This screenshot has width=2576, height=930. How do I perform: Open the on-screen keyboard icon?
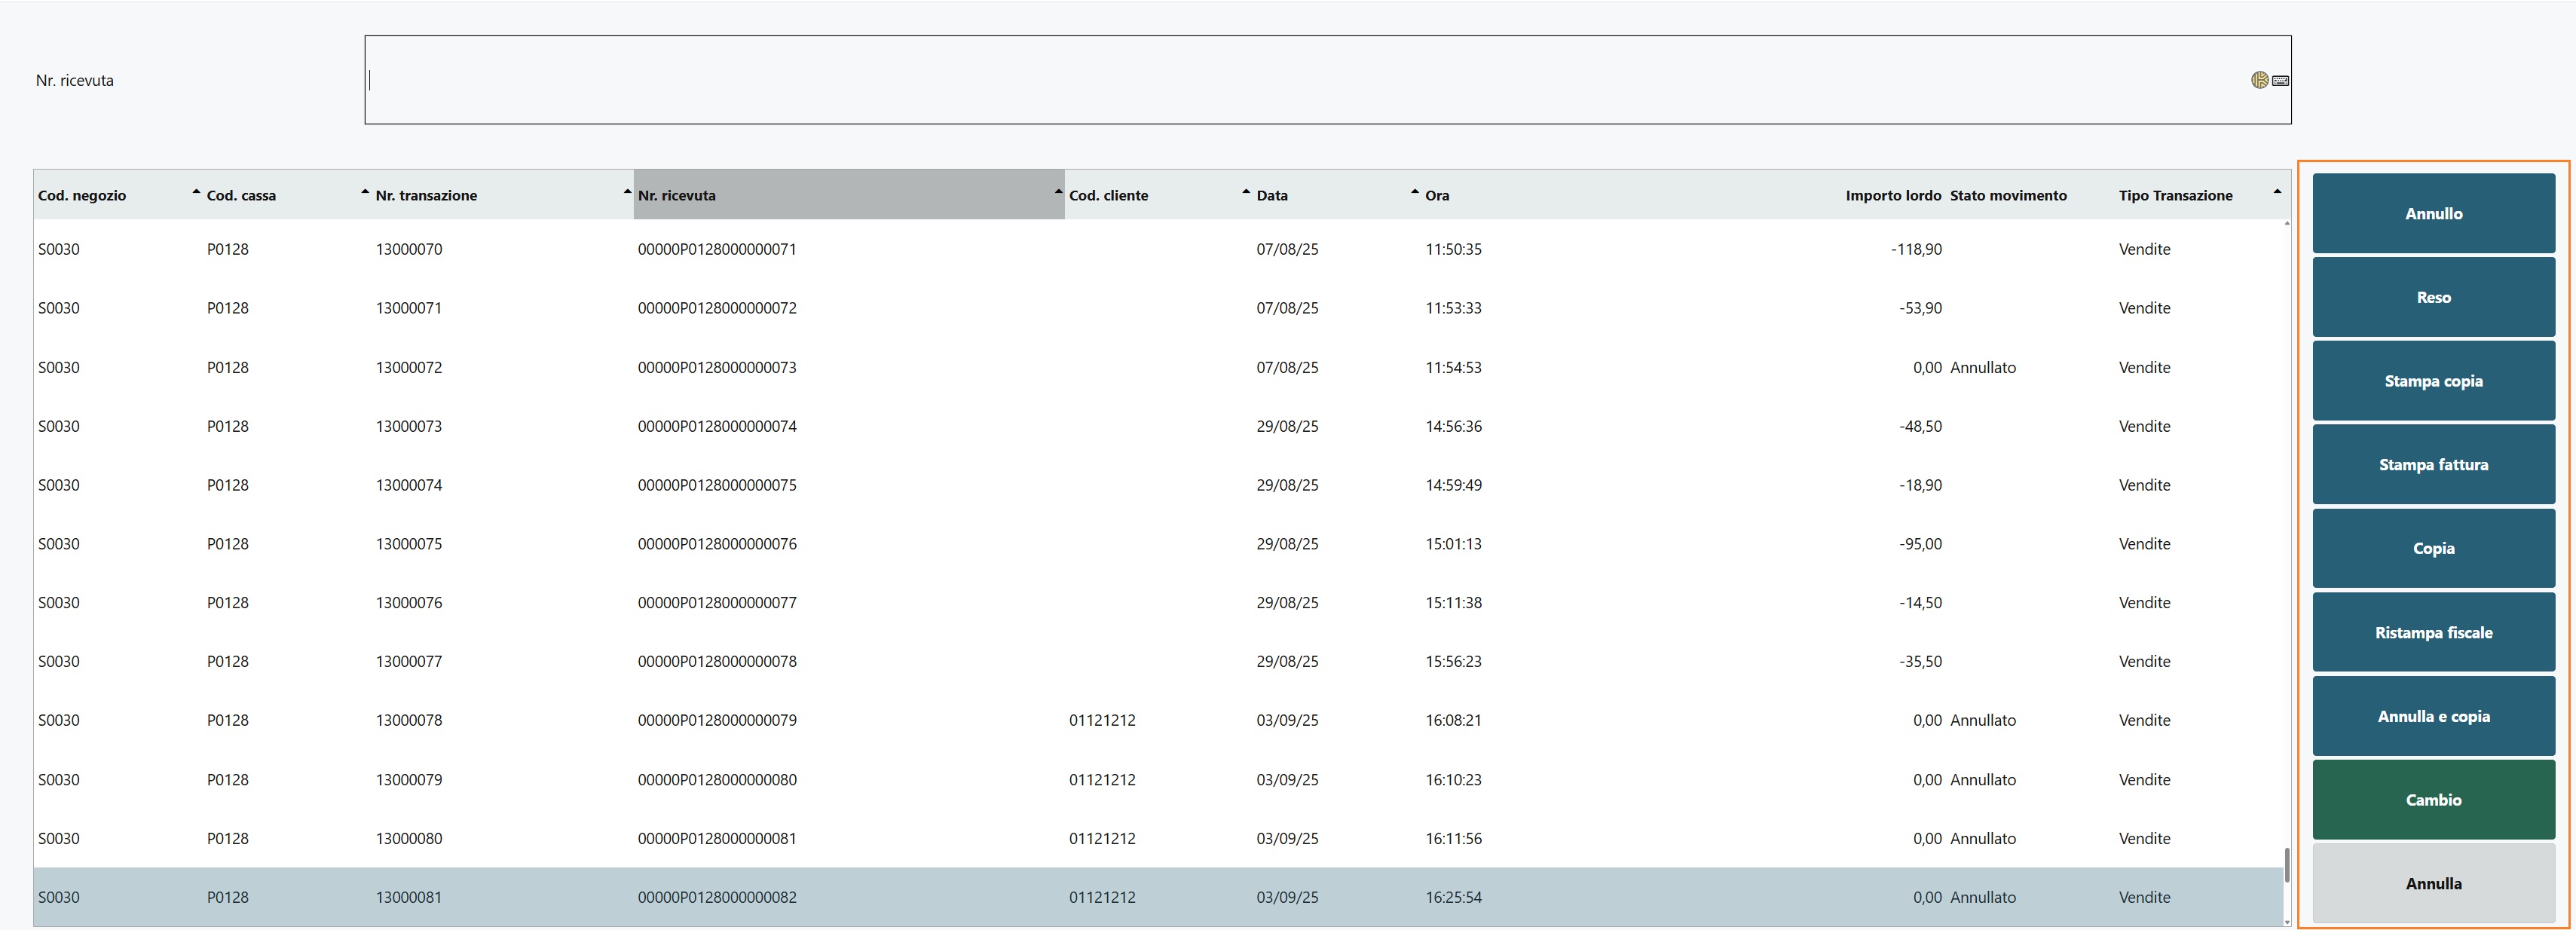[2280, 81]
